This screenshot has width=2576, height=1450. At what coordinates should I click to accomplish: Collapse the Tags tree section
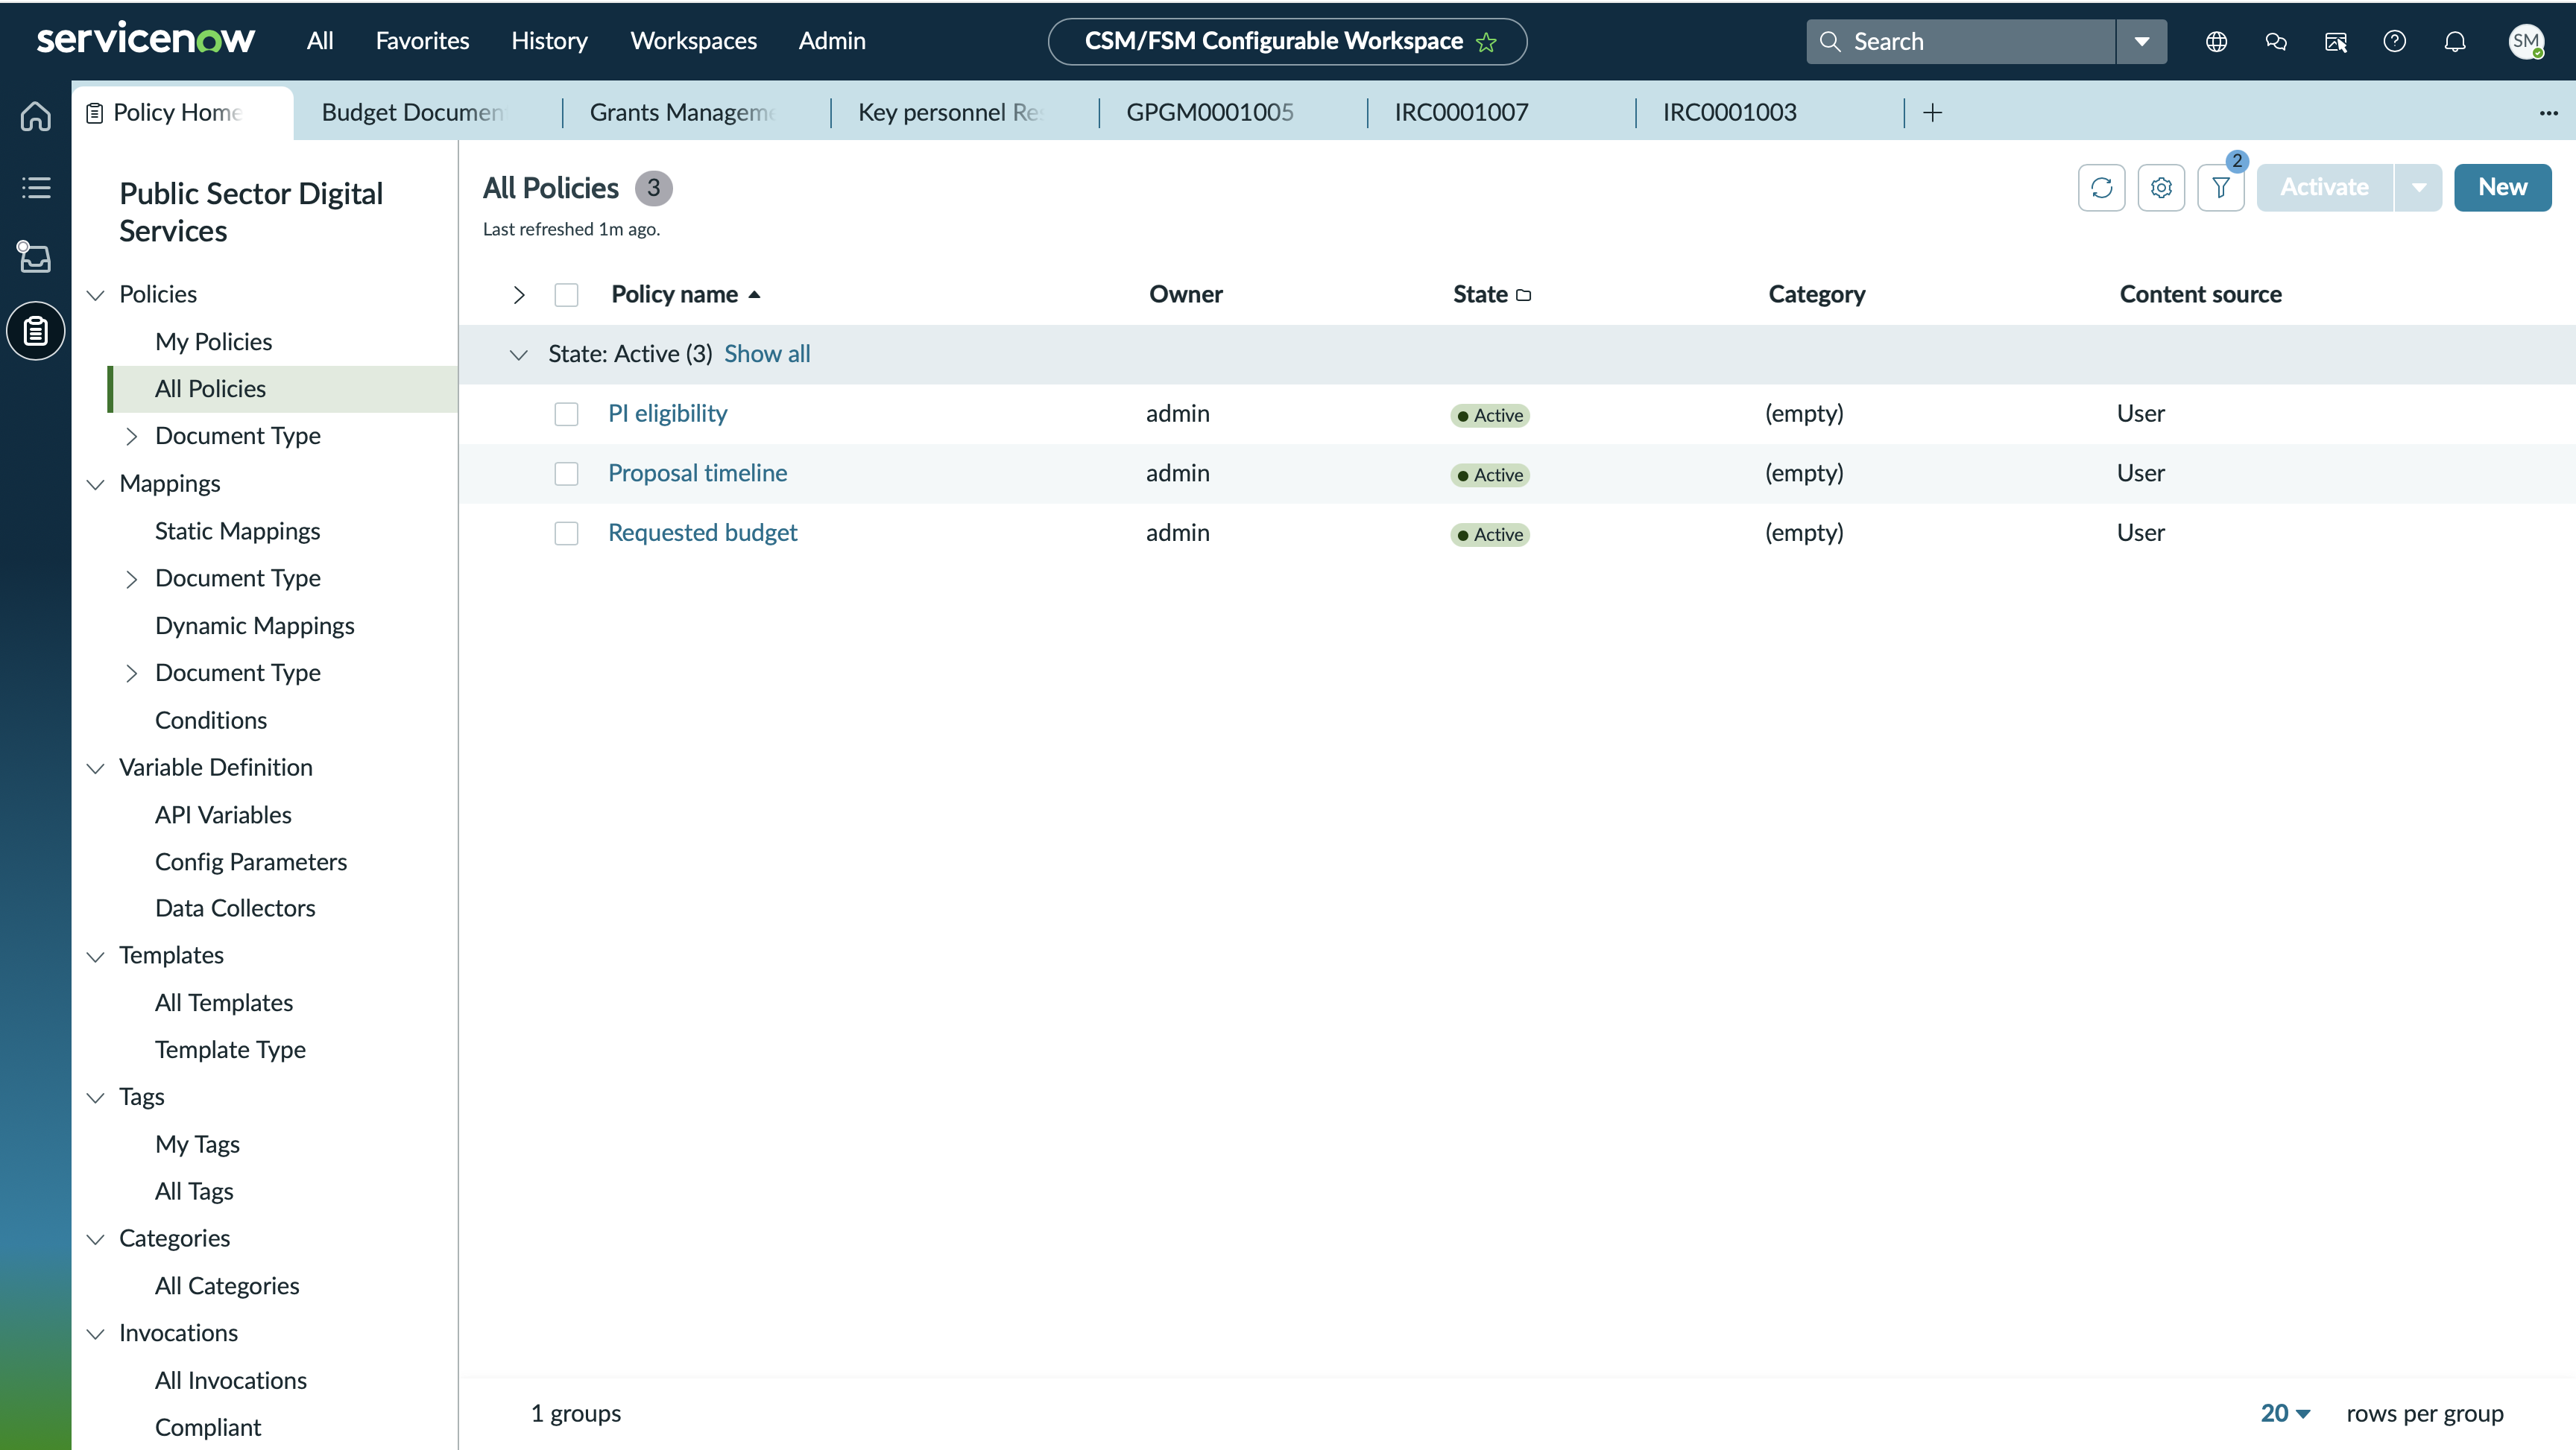(95, 1097)
